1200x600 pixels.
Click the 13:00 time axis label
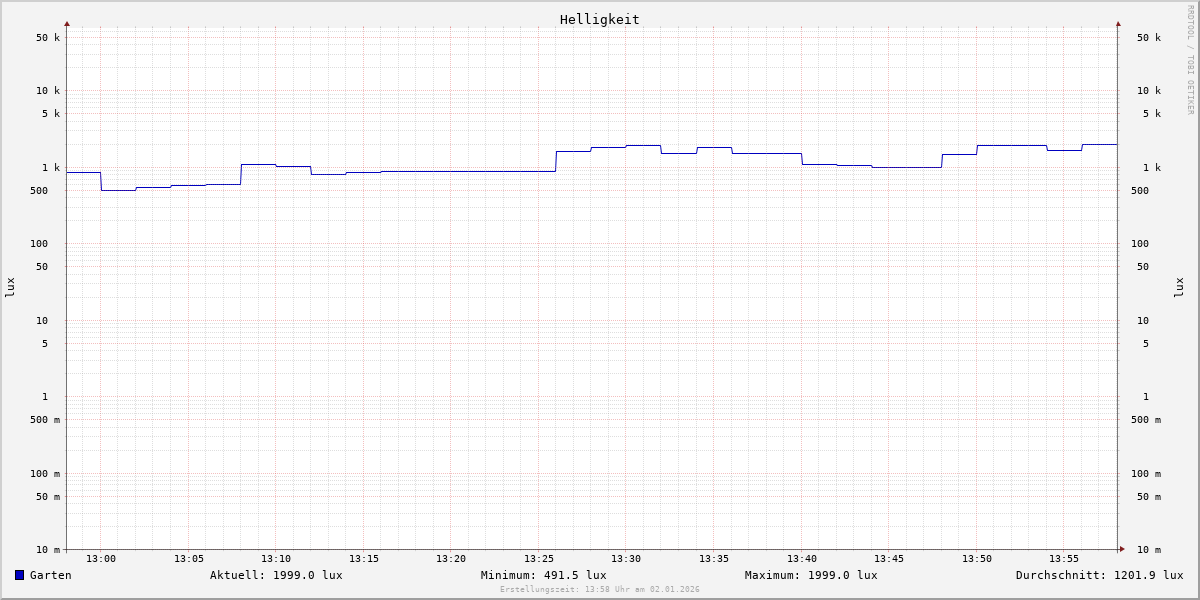click(x=101, y=559)
